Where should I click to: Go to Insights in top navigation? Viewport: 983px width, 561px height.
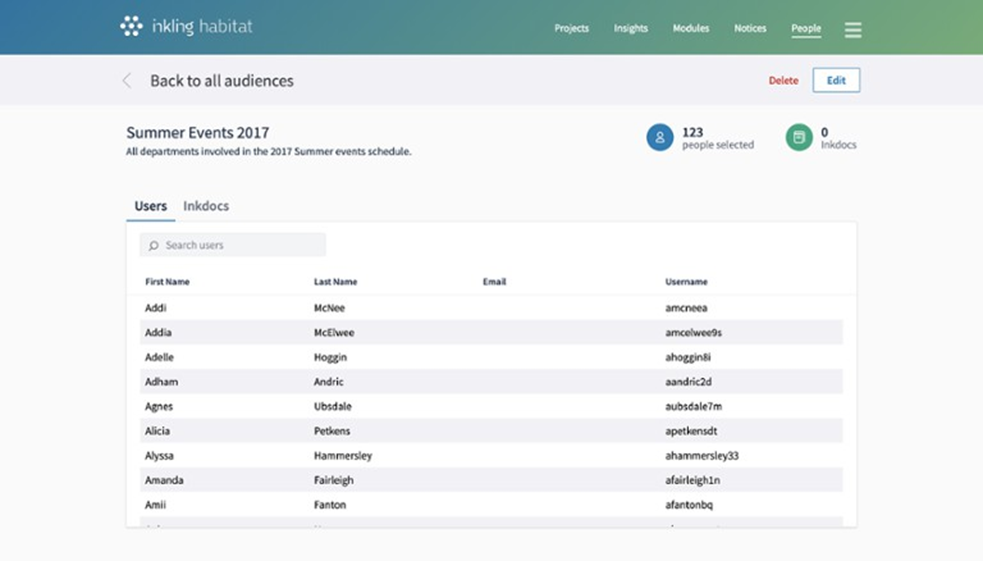point(630,29)
